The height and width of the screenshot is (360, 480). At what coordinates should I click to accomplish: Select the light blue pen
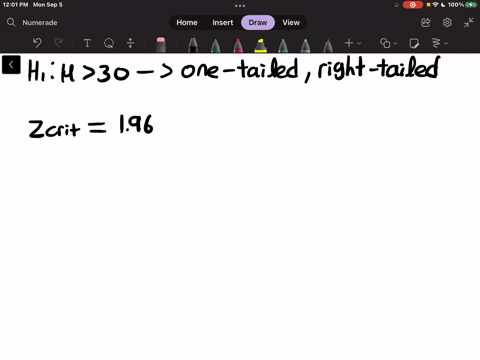[305, 45]
